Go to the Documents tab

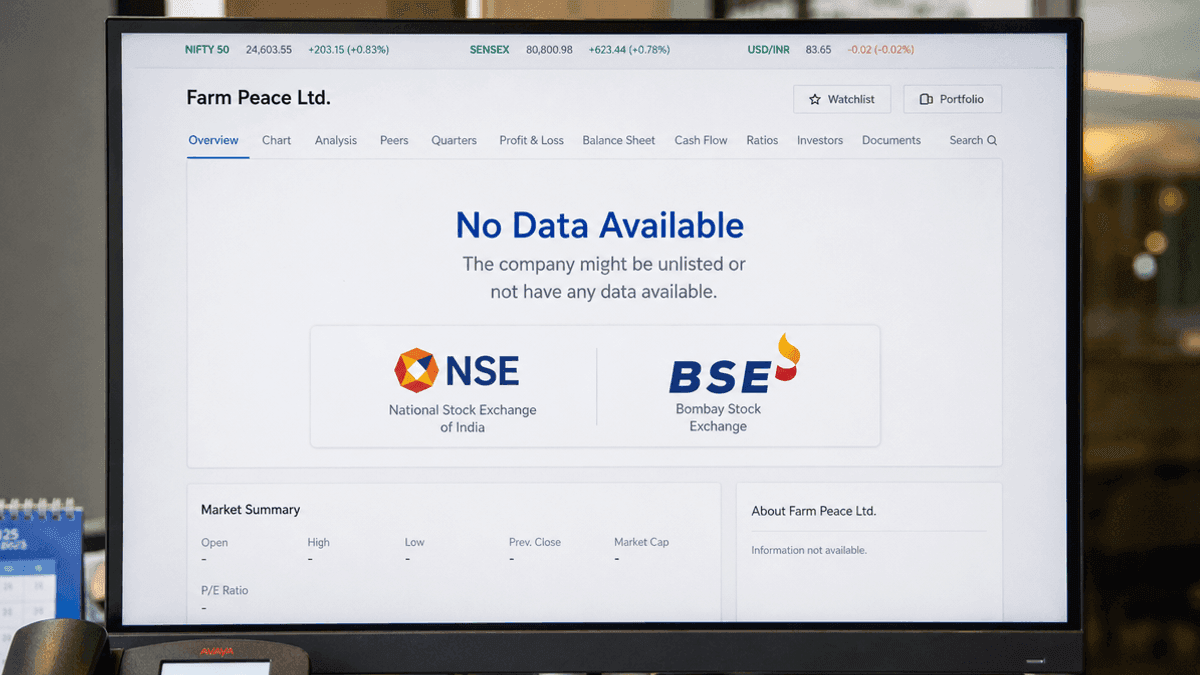click(891, 140)
